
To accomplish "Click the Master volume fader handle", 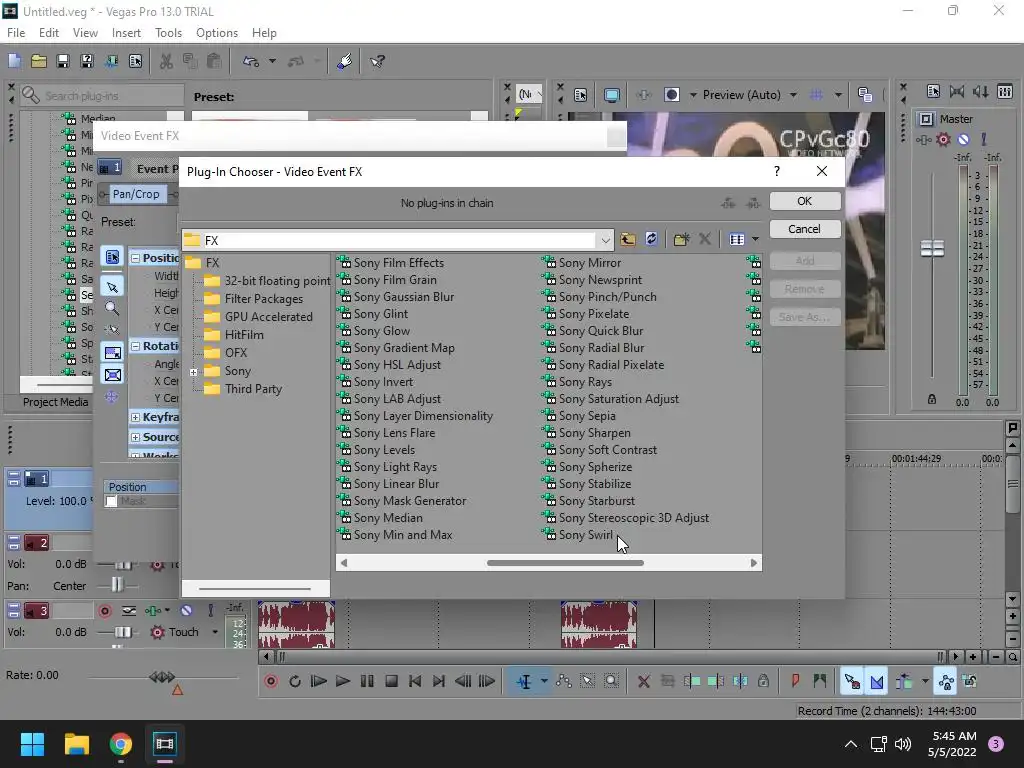I will coord(932,248).
